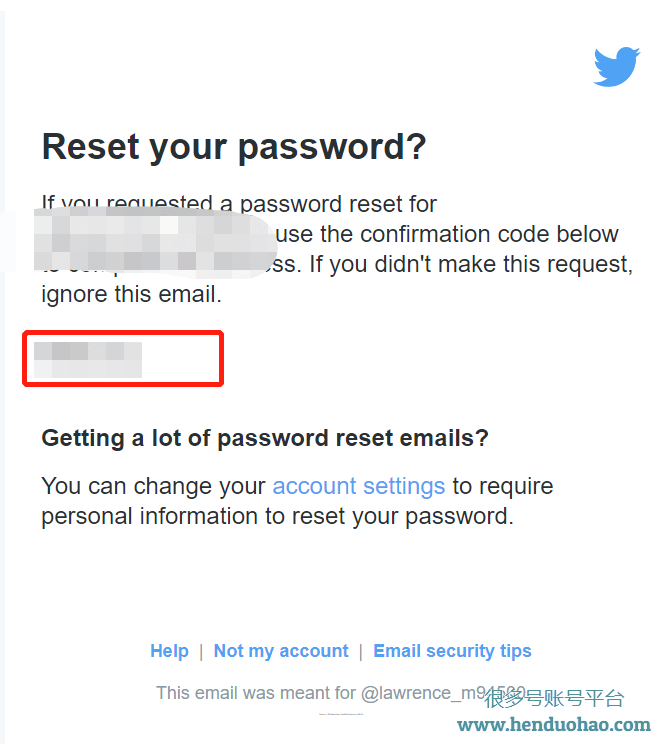Viewport: 664px width, 744px height.
Task: Click the www.henduohao.com watermark
Action: [x=554, y=725]
